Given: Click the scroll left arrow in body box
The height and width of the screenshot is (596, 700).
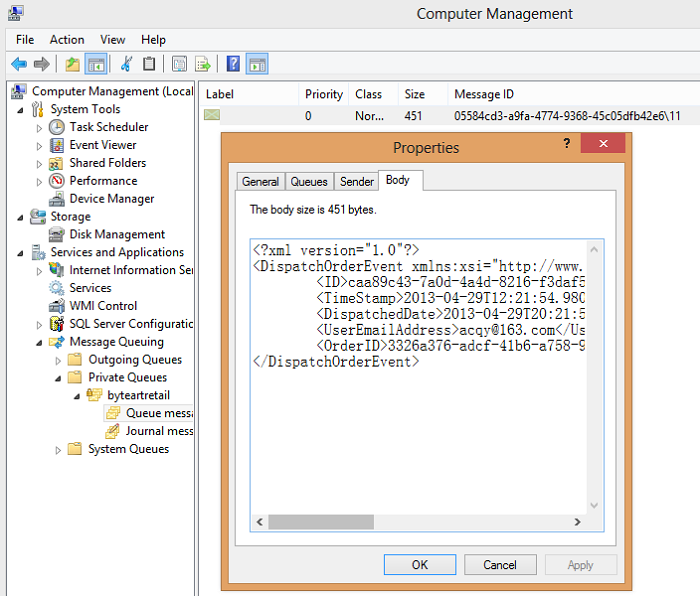Looking at the screenshot, I should (260, 522).
